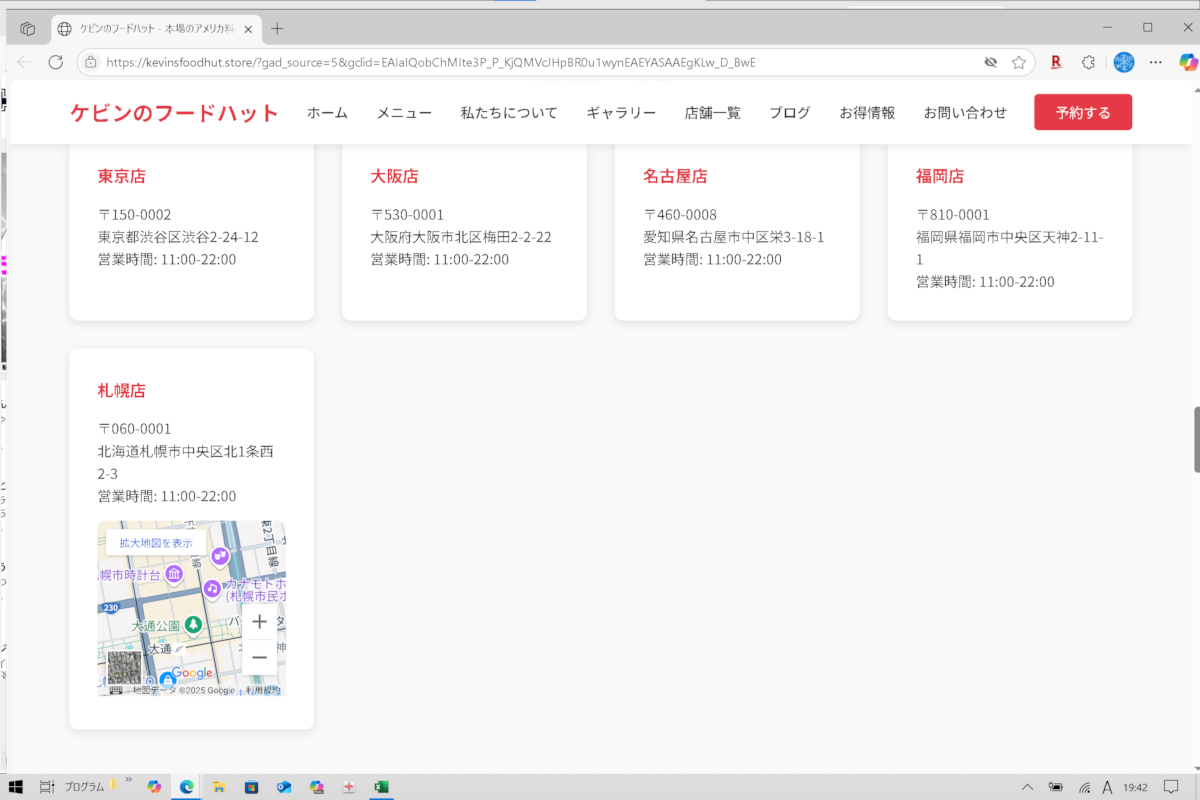Refresh the page with the reload icon

click(x=56, y=62)
